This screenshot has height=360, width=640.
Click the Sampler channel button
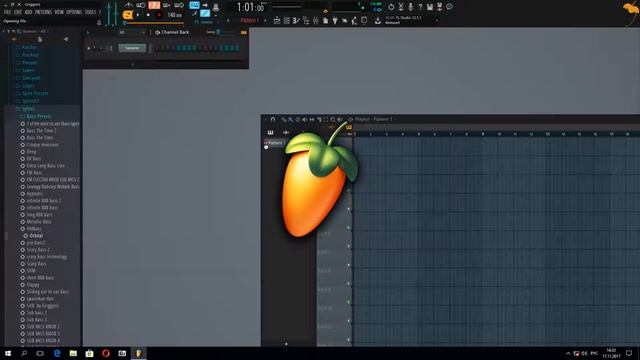pos(132,48)
